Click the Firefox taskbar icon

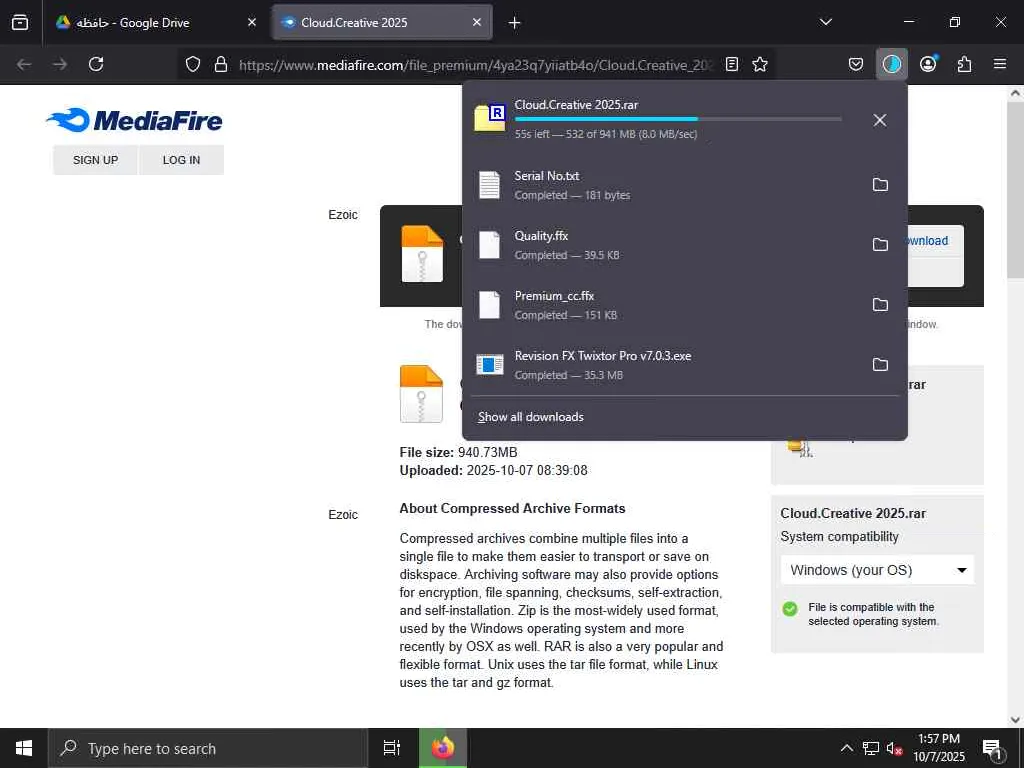pos(443,748)
